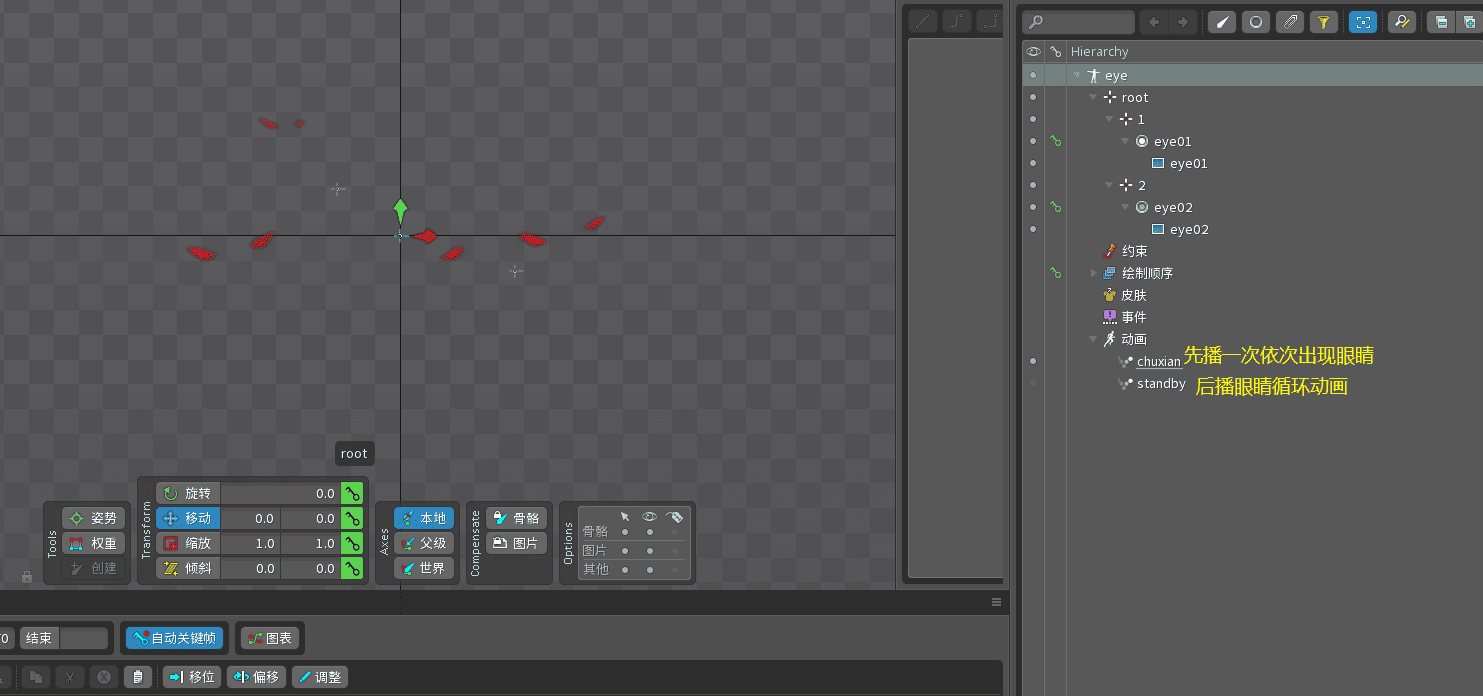Select the Scale (缩放) transform tool
Viewport: 1483px width, 696px height.
[188, 543]
